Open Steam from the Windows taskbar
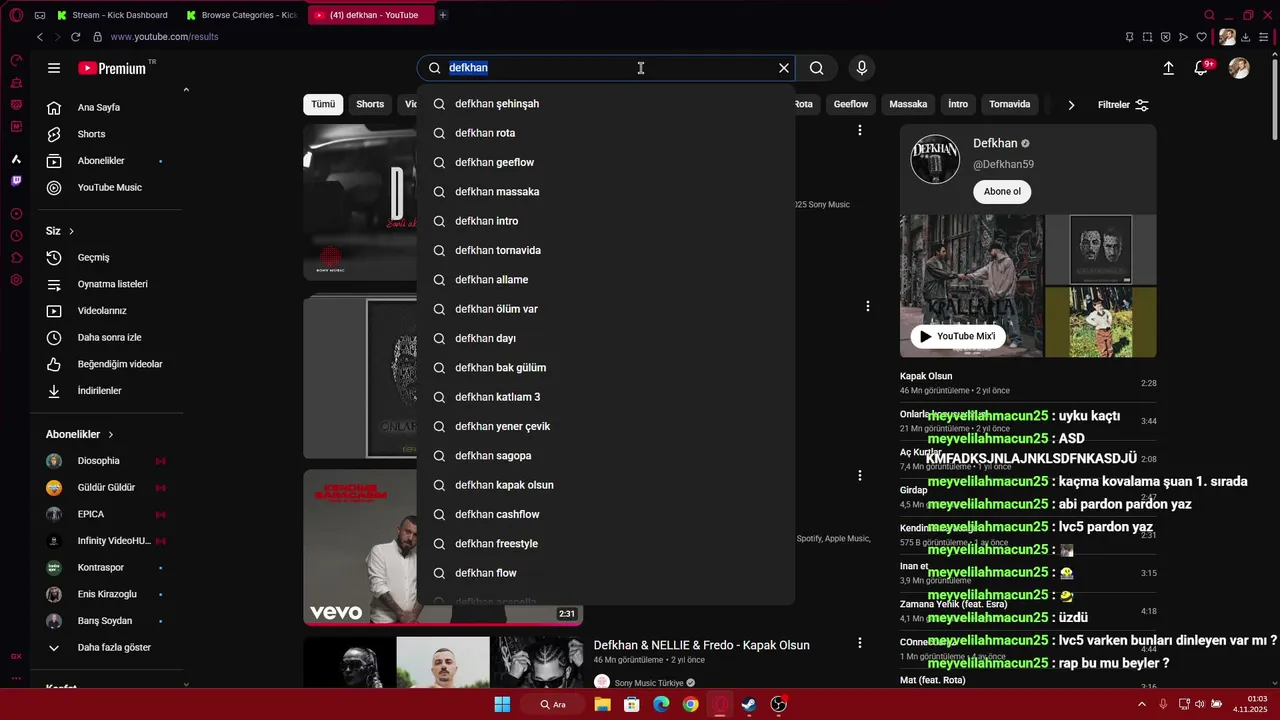This screenshot has width=1280, height=720. [x=749, y=704]
